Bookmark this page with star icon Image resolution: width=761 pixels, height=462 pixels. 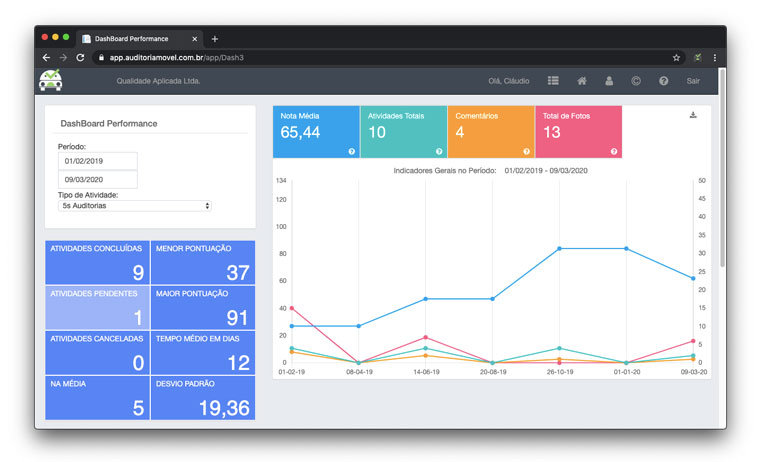coord(676,58)
